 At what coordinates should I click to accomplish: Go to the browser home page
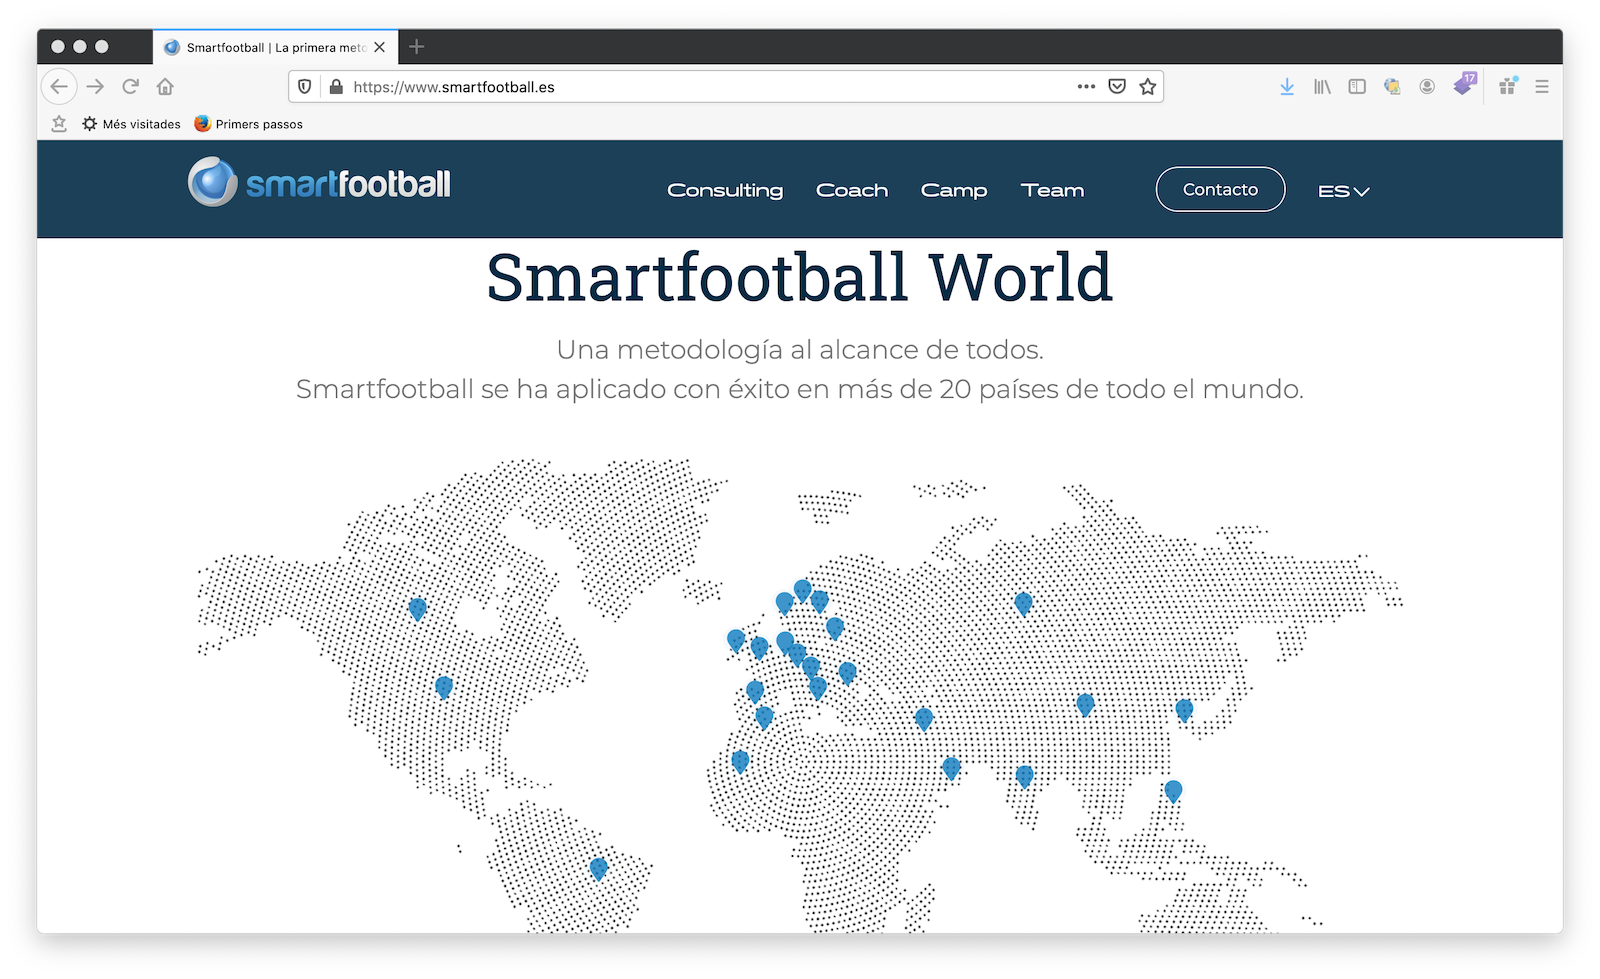point(165,87)
